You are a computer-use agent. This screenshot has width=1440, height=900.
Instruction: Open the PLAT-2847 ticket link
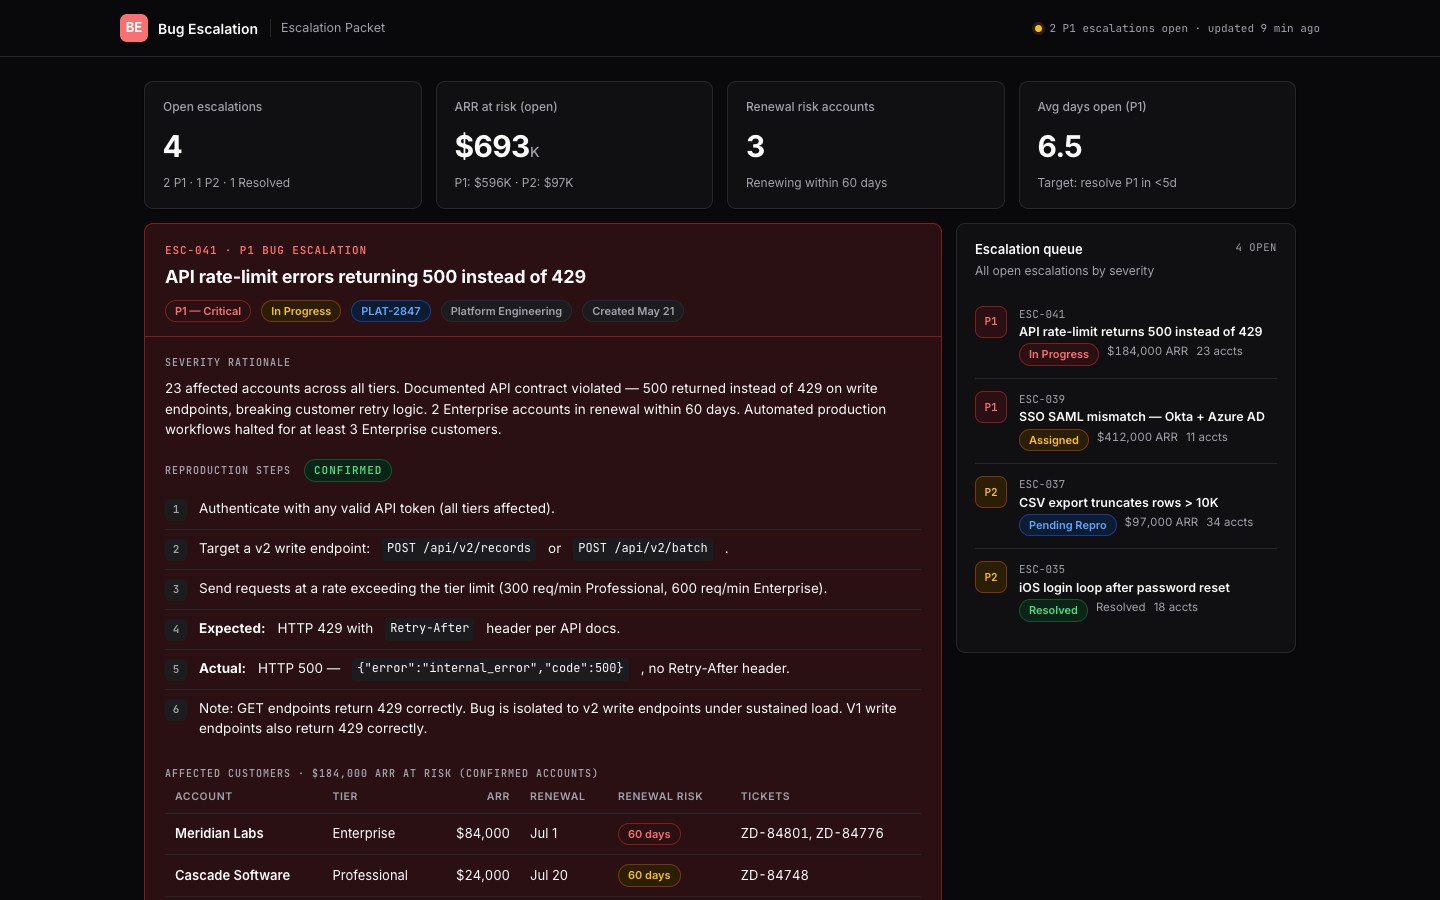[391, 311]
